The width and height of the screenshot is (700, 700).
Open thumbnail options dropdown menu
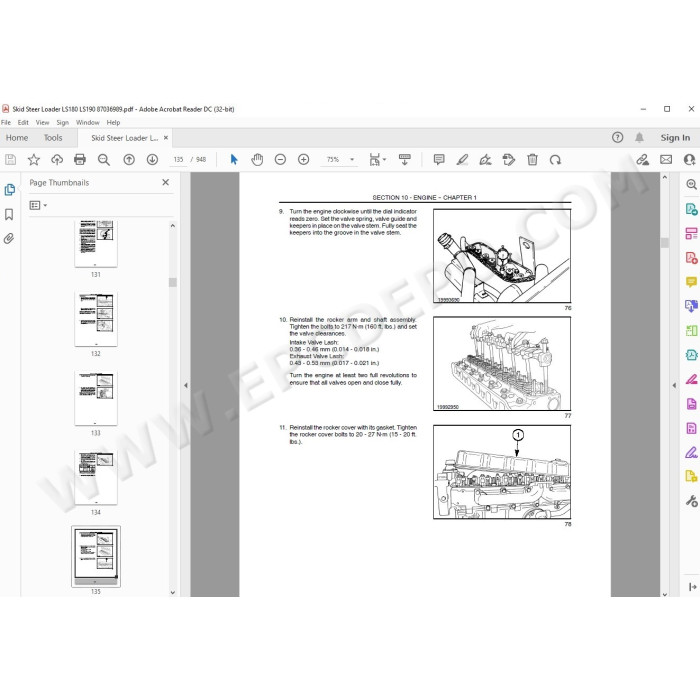pyautogui.click(x=38, y=205)
